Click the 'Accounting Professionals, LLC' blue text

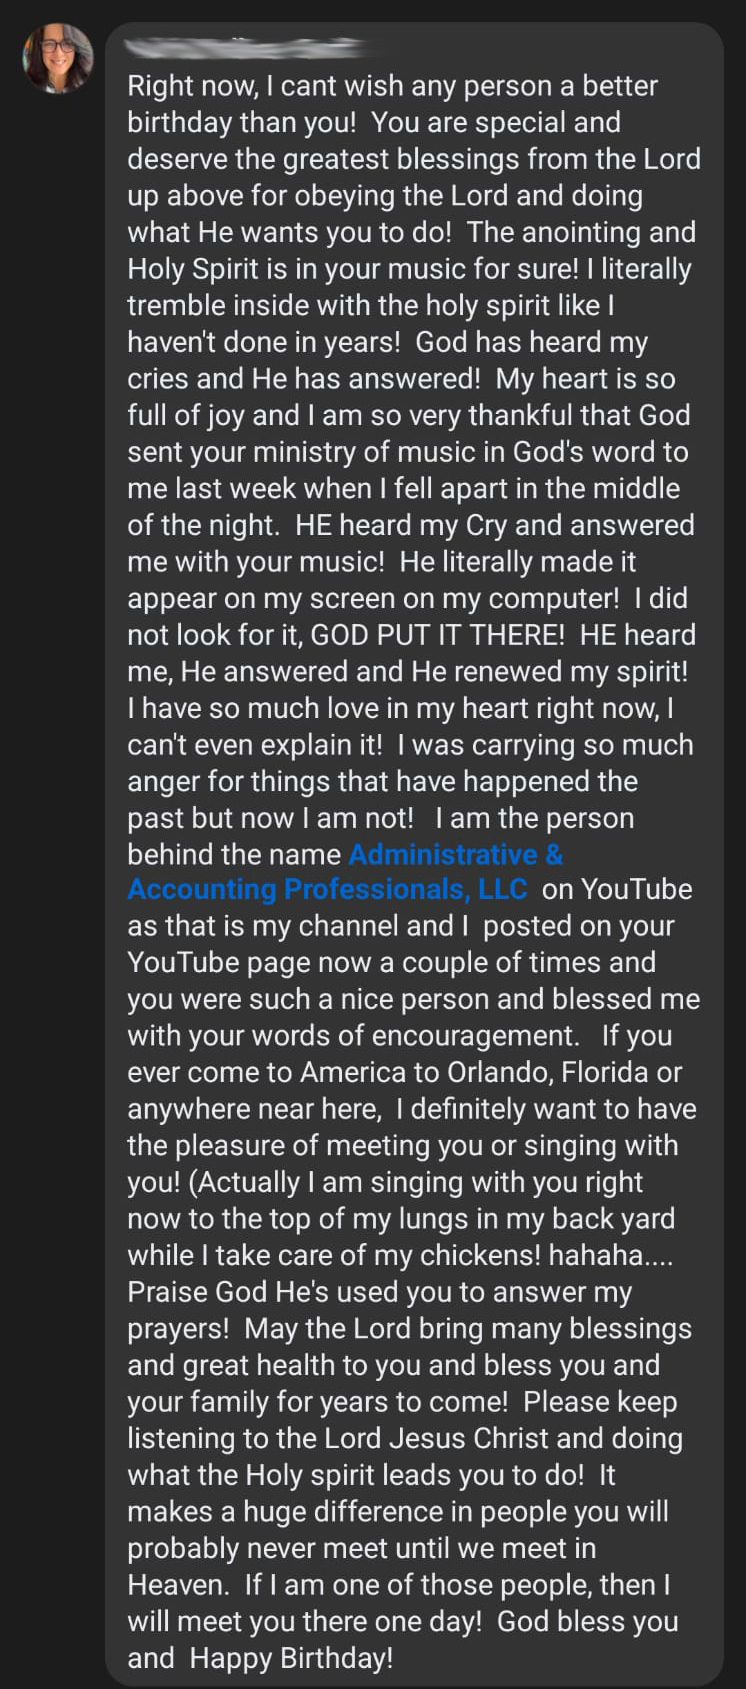[x=327, y=889]
